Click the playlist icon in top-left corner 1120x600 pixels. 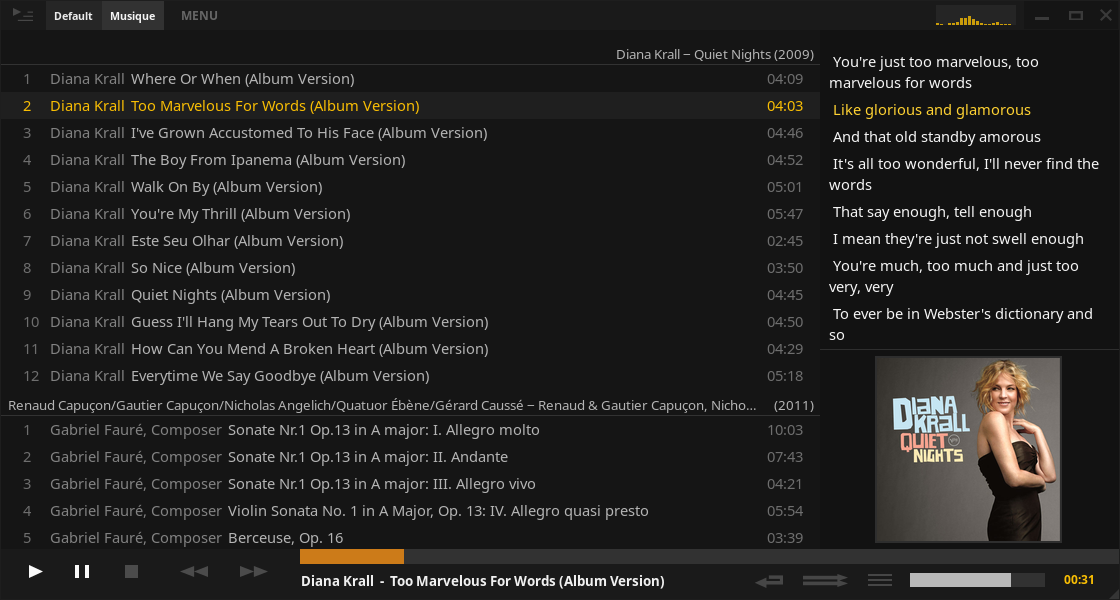coord(22,15)
